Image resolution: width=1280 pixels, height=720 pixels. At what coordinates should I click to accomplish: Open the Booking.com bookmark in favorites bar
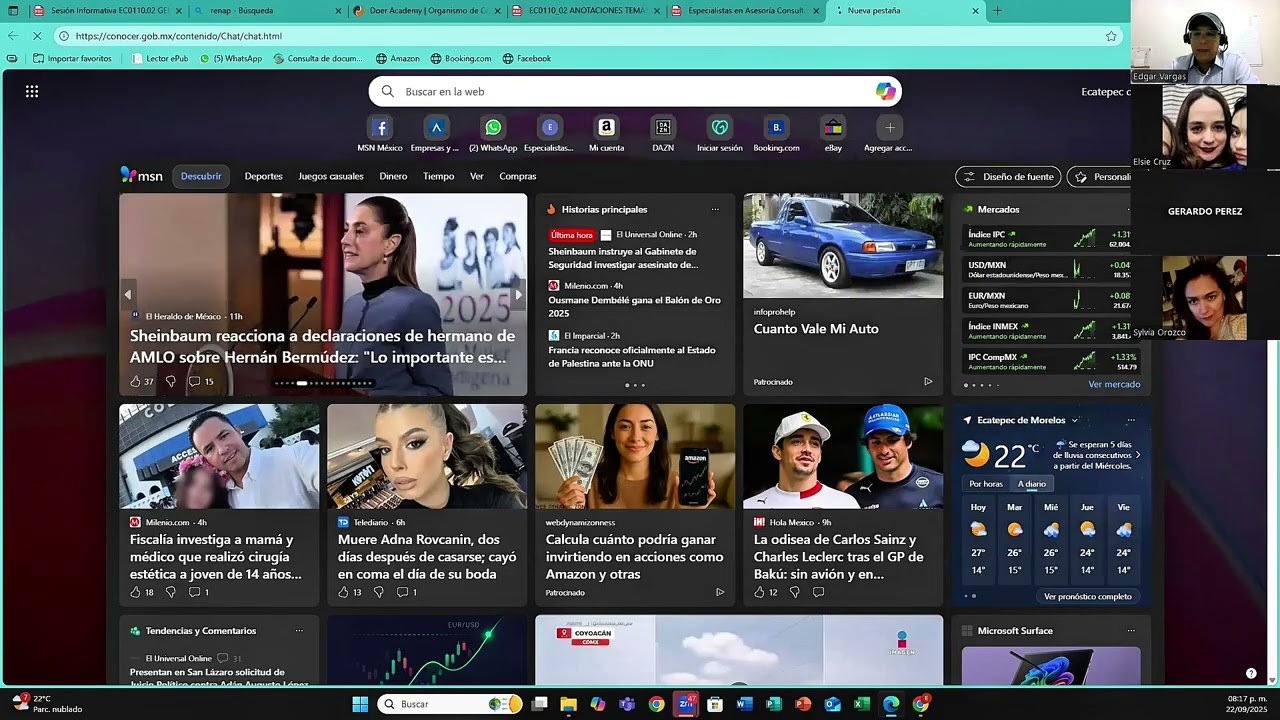coord(460,58)
